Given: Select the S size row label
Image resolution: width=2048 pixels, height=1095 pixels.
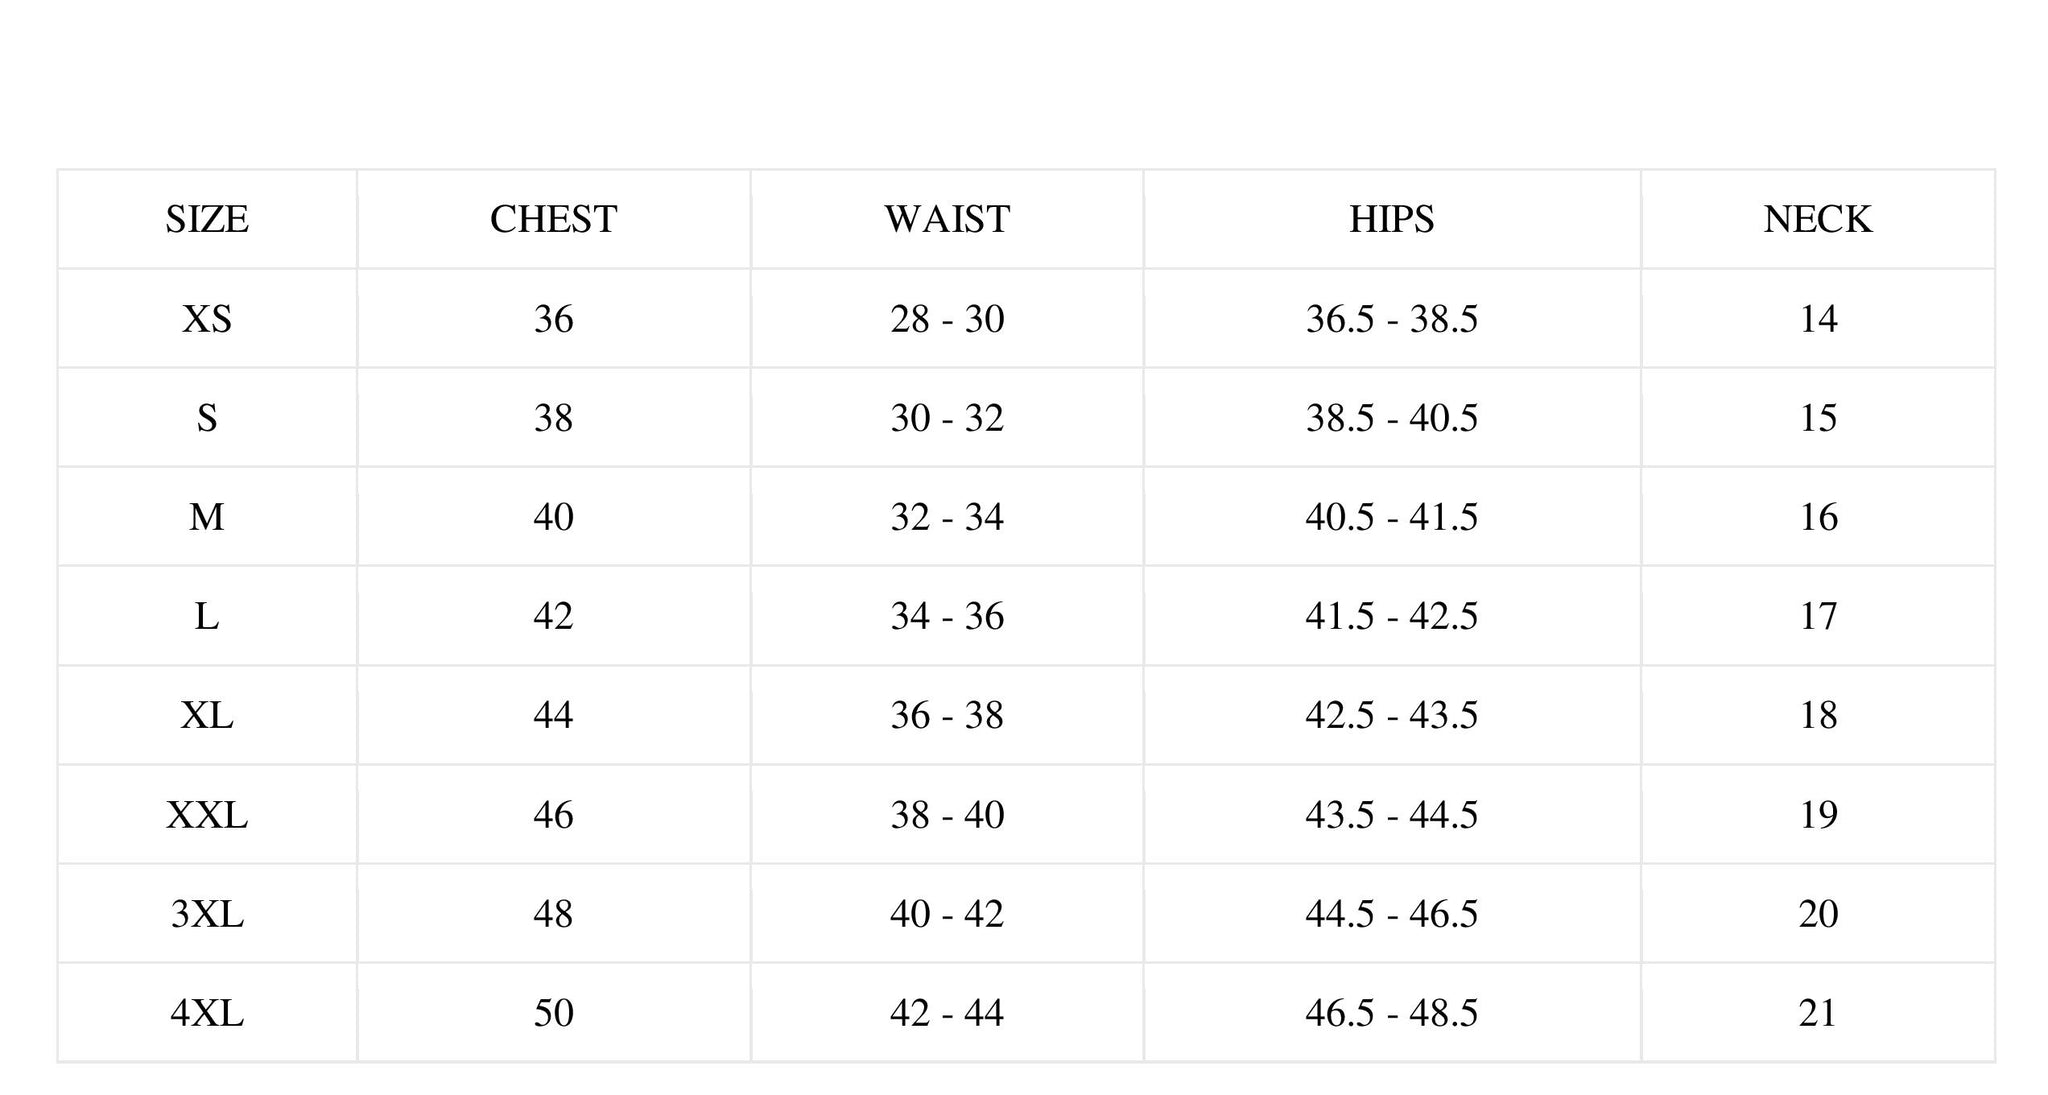Looking at the screenshot, I should 207,417.
